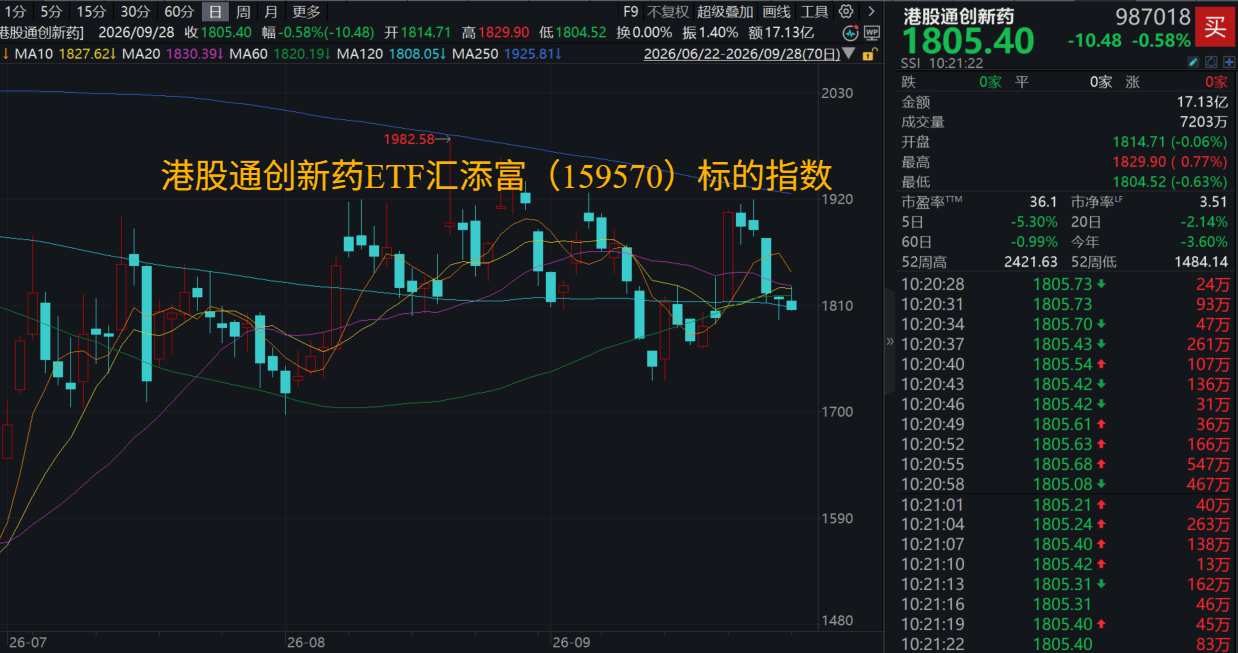This screenshot has width=1238, height=653.
Task: Switch to 1分 one-minute chart
Action: pyautogui.click(x=14, y=12)
